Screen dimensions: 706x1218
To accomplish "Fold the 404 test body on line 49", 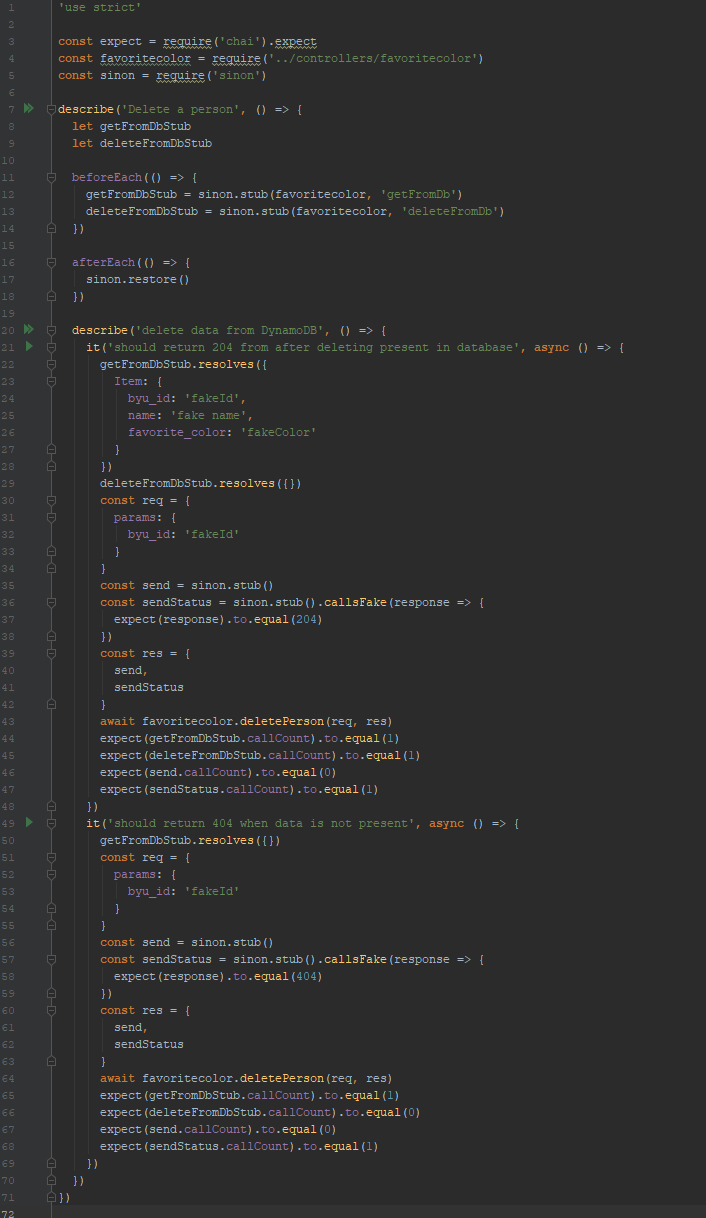I will coord(51,823).
